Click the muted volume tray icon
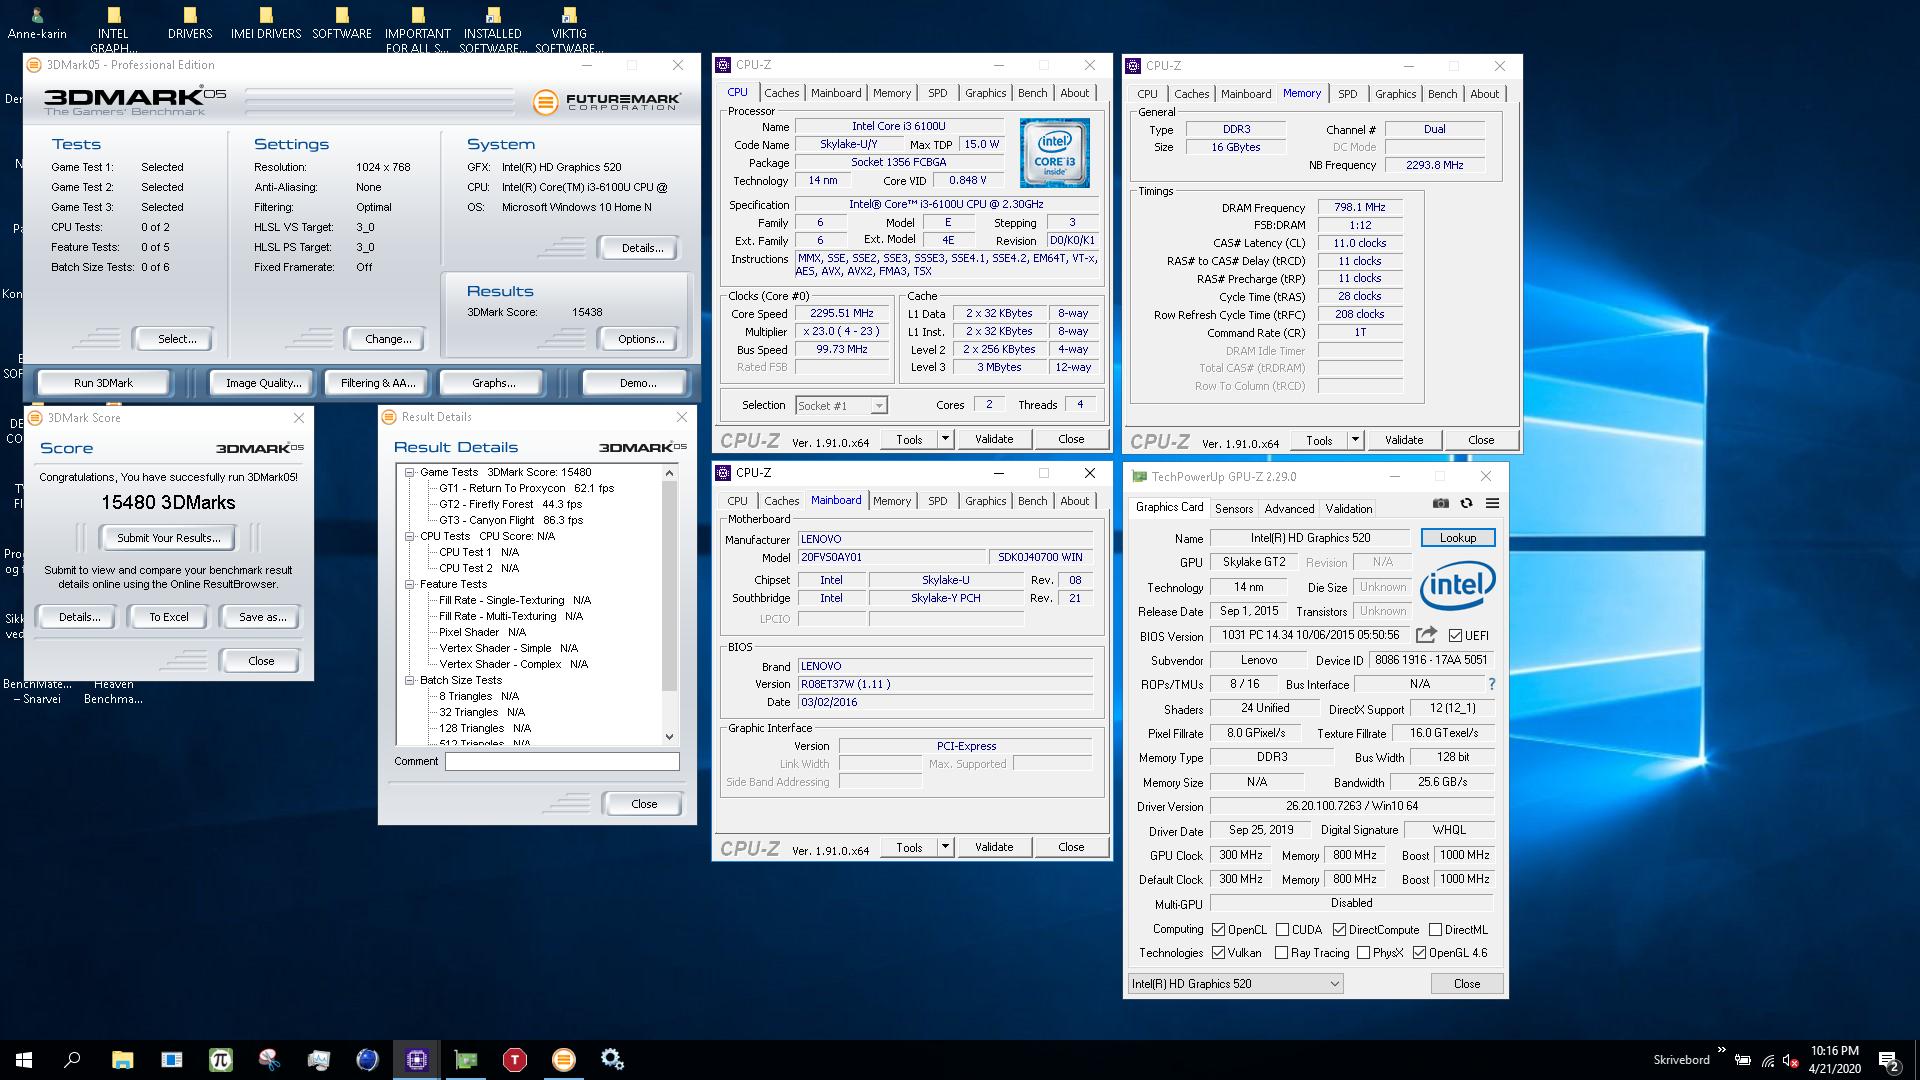Image resolution: width=1920 pixels, height=1080 pixels. pos(1791,1060)
